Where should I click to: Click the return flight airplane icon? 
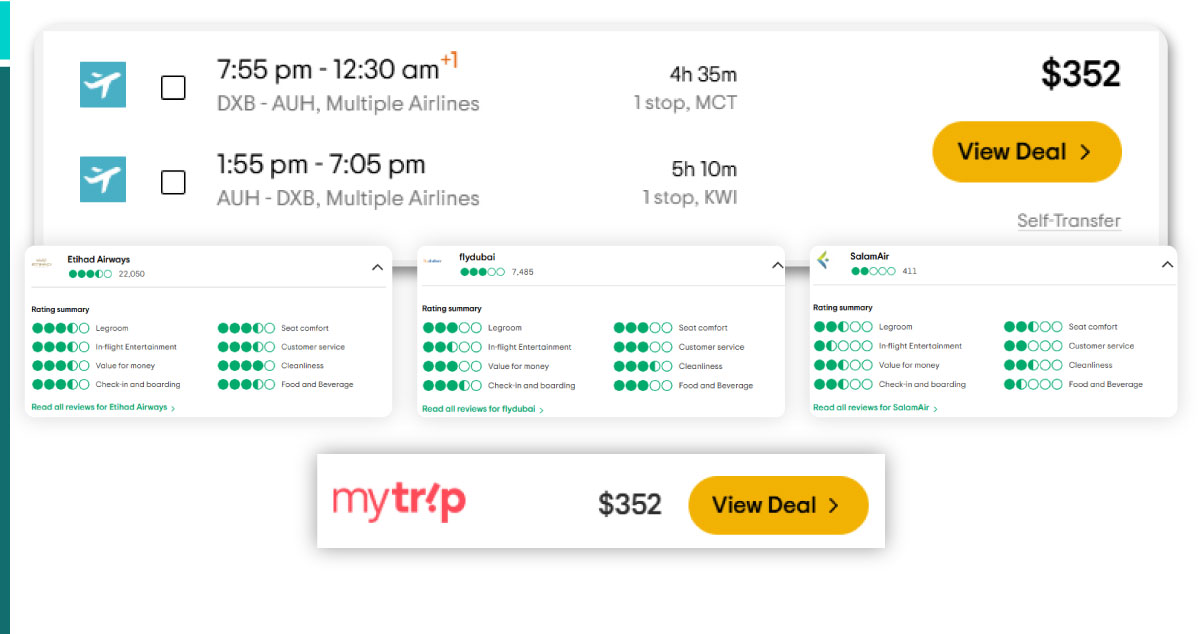tap(103, 179)
